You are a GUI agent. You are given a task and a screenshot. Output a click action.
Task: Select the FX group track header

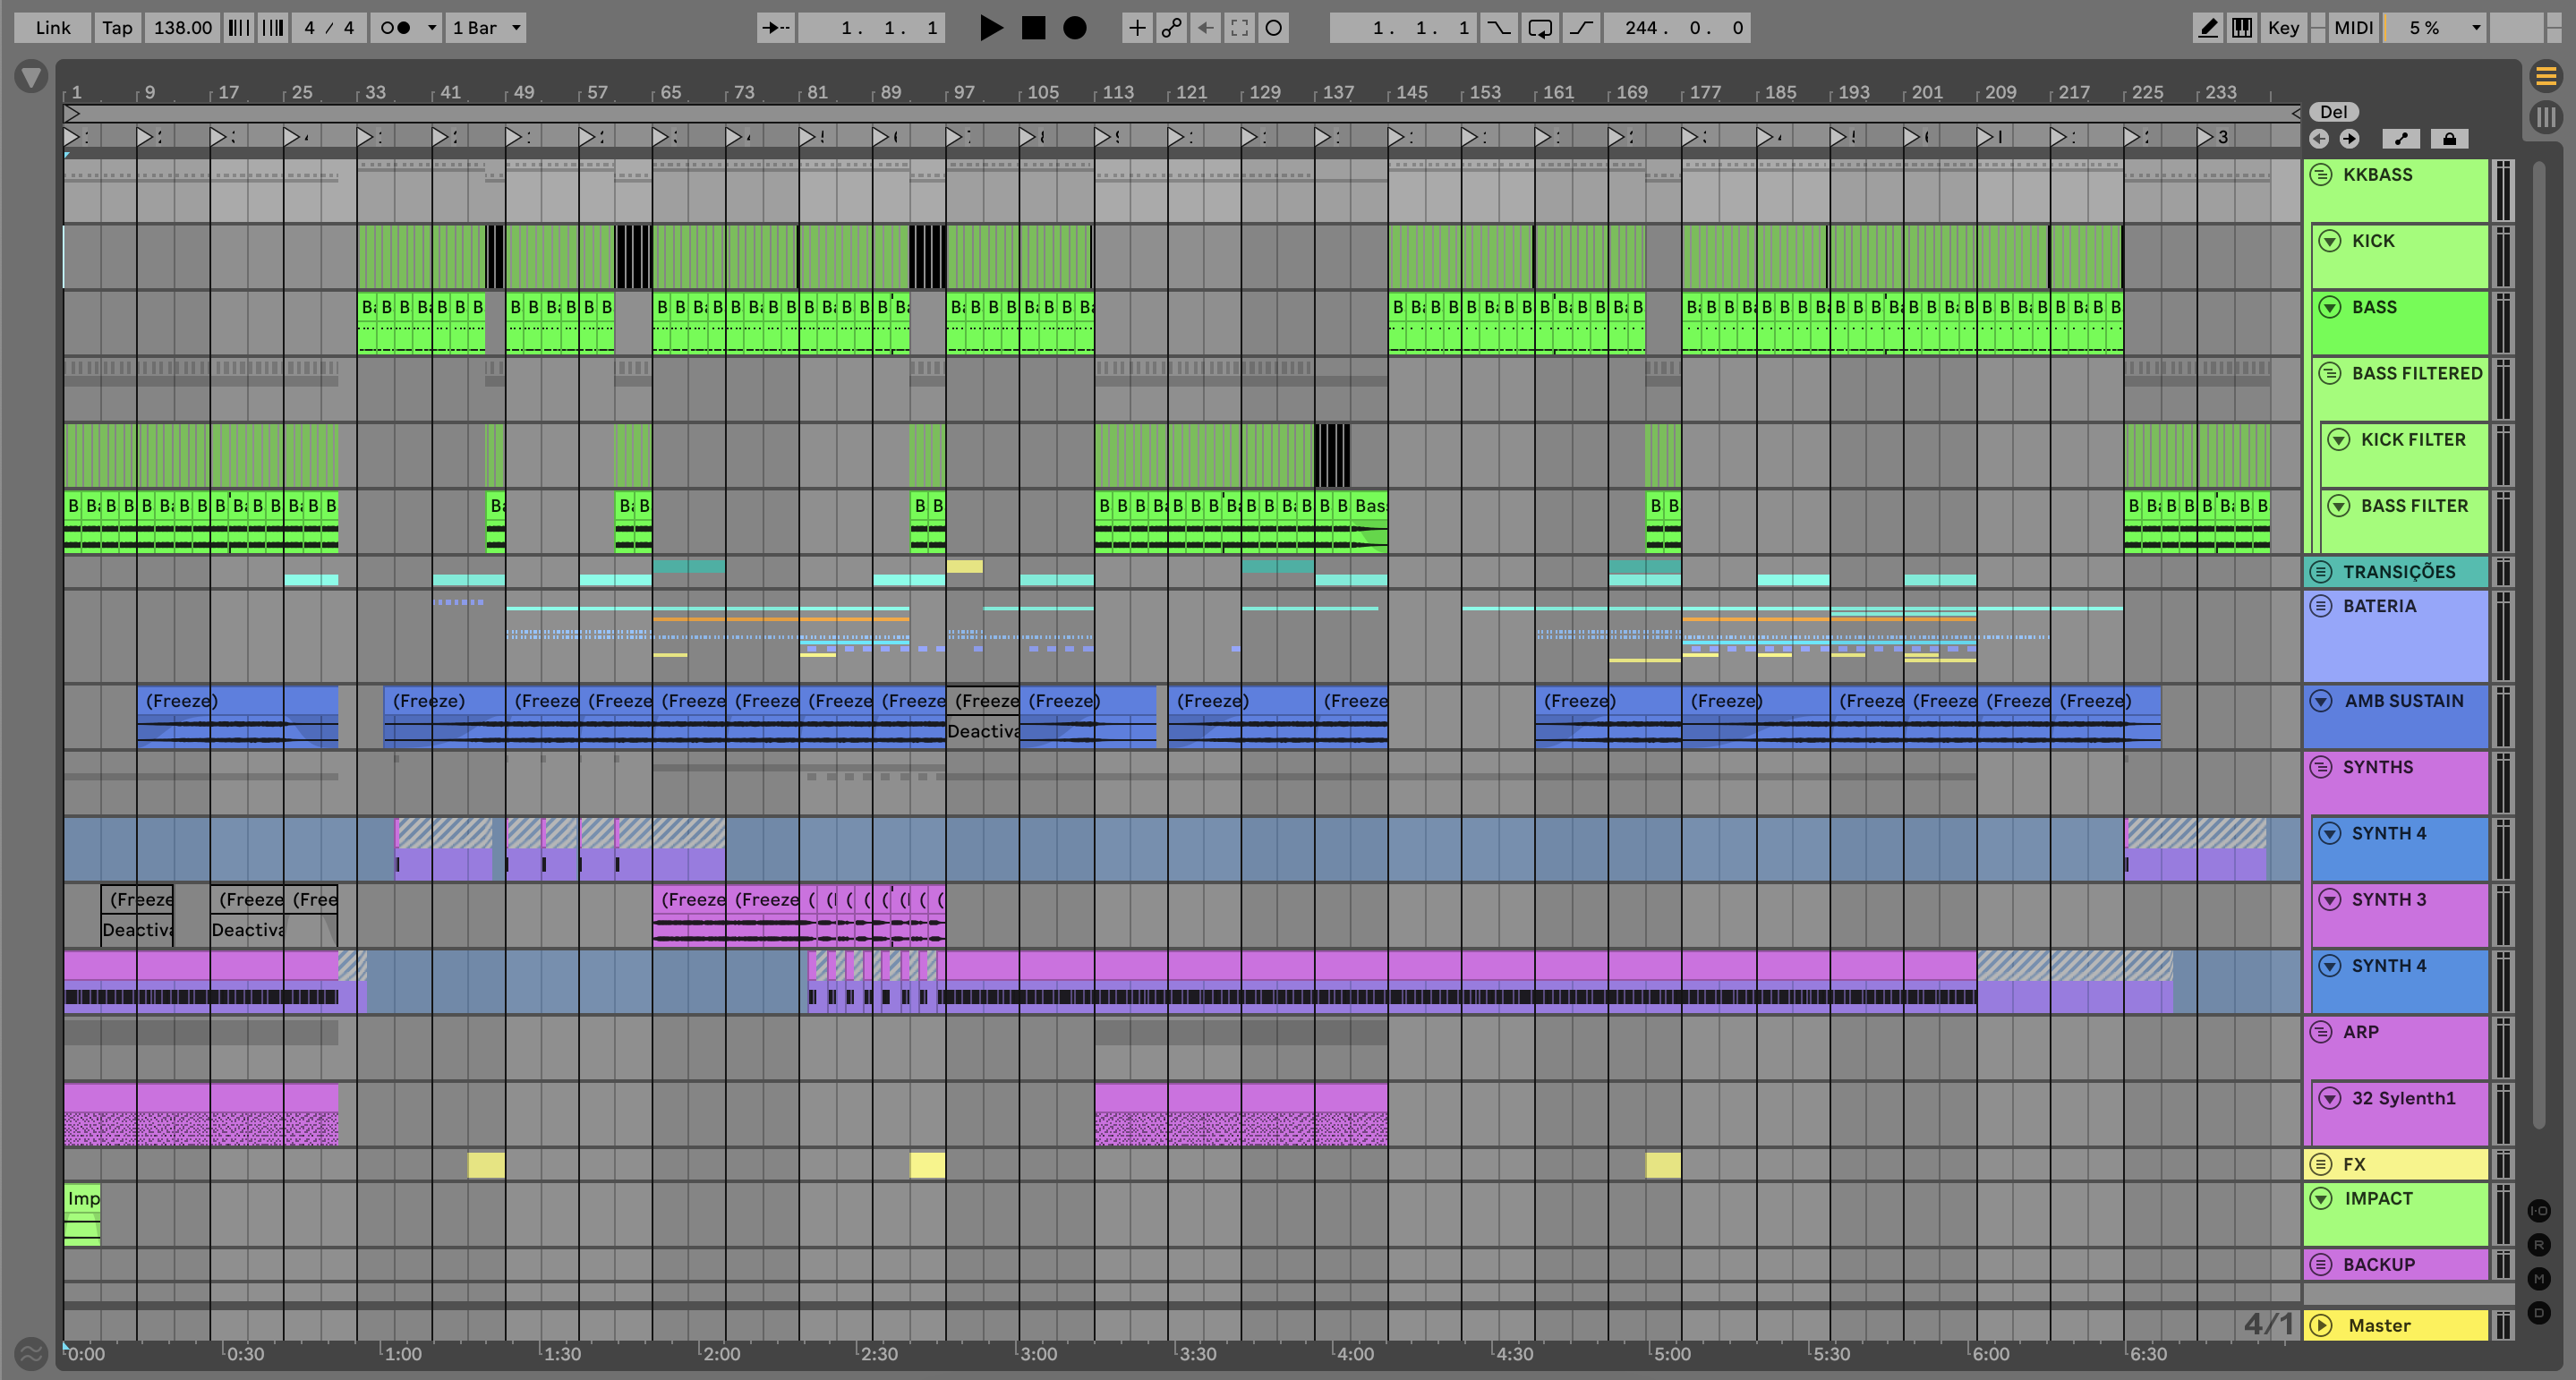pyautogui.click(x=2396, y=1164)
